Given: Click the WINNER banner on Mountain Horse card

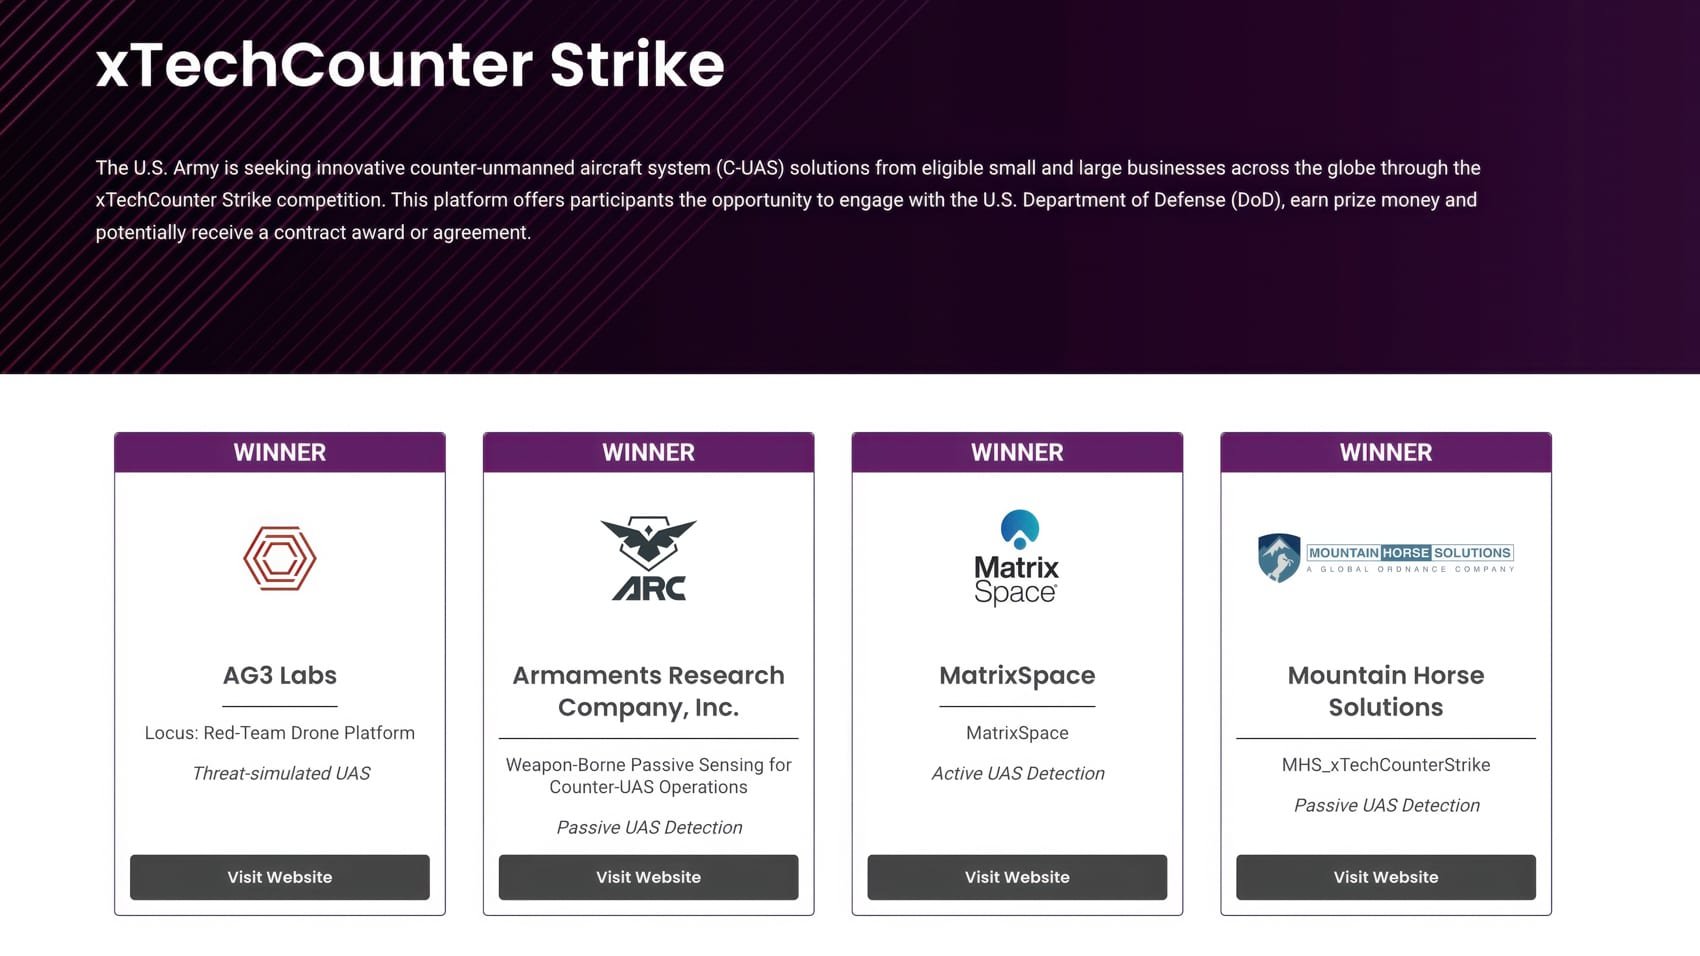Looking at the screenshot, I should (x=1385, y=452).
